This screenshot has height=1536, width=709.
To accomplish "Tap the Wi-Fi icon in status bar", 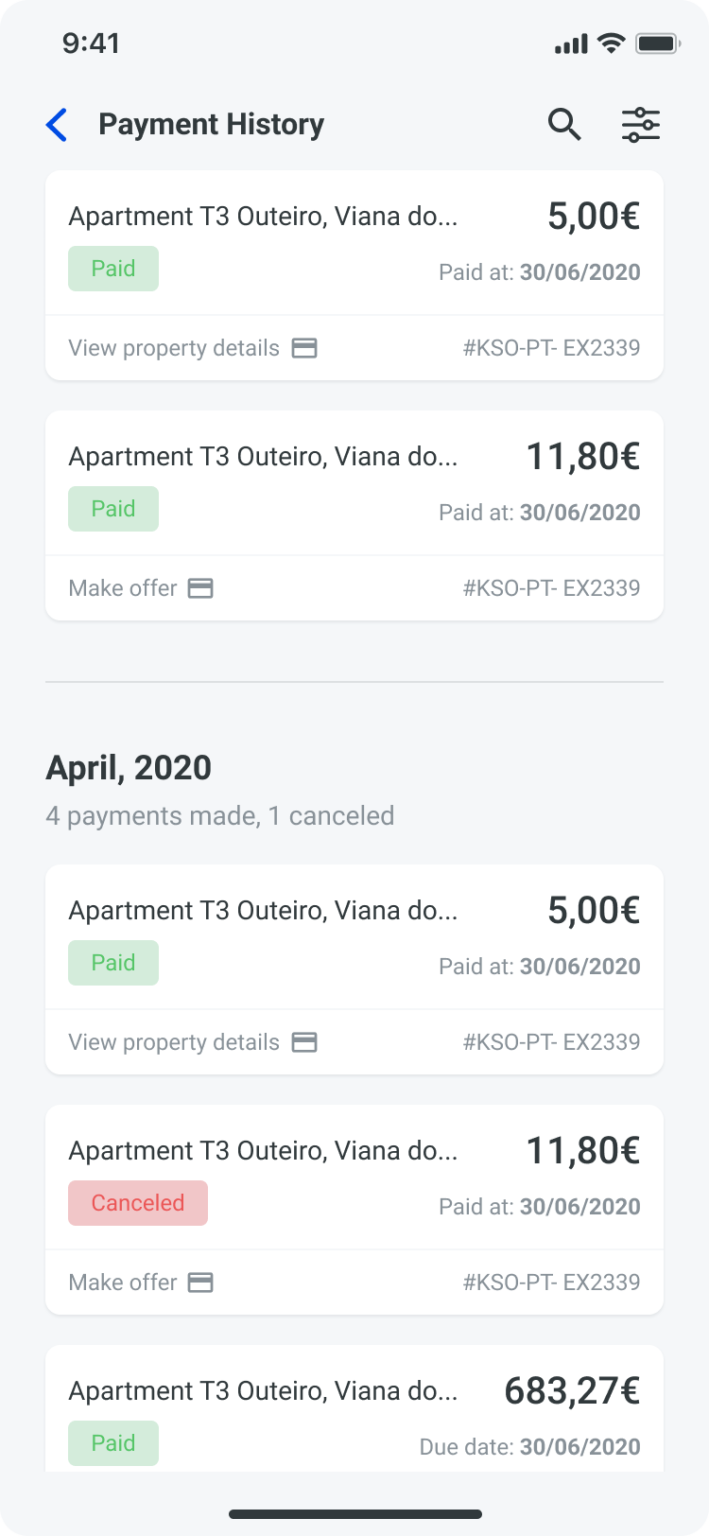I will pos(609,43).
